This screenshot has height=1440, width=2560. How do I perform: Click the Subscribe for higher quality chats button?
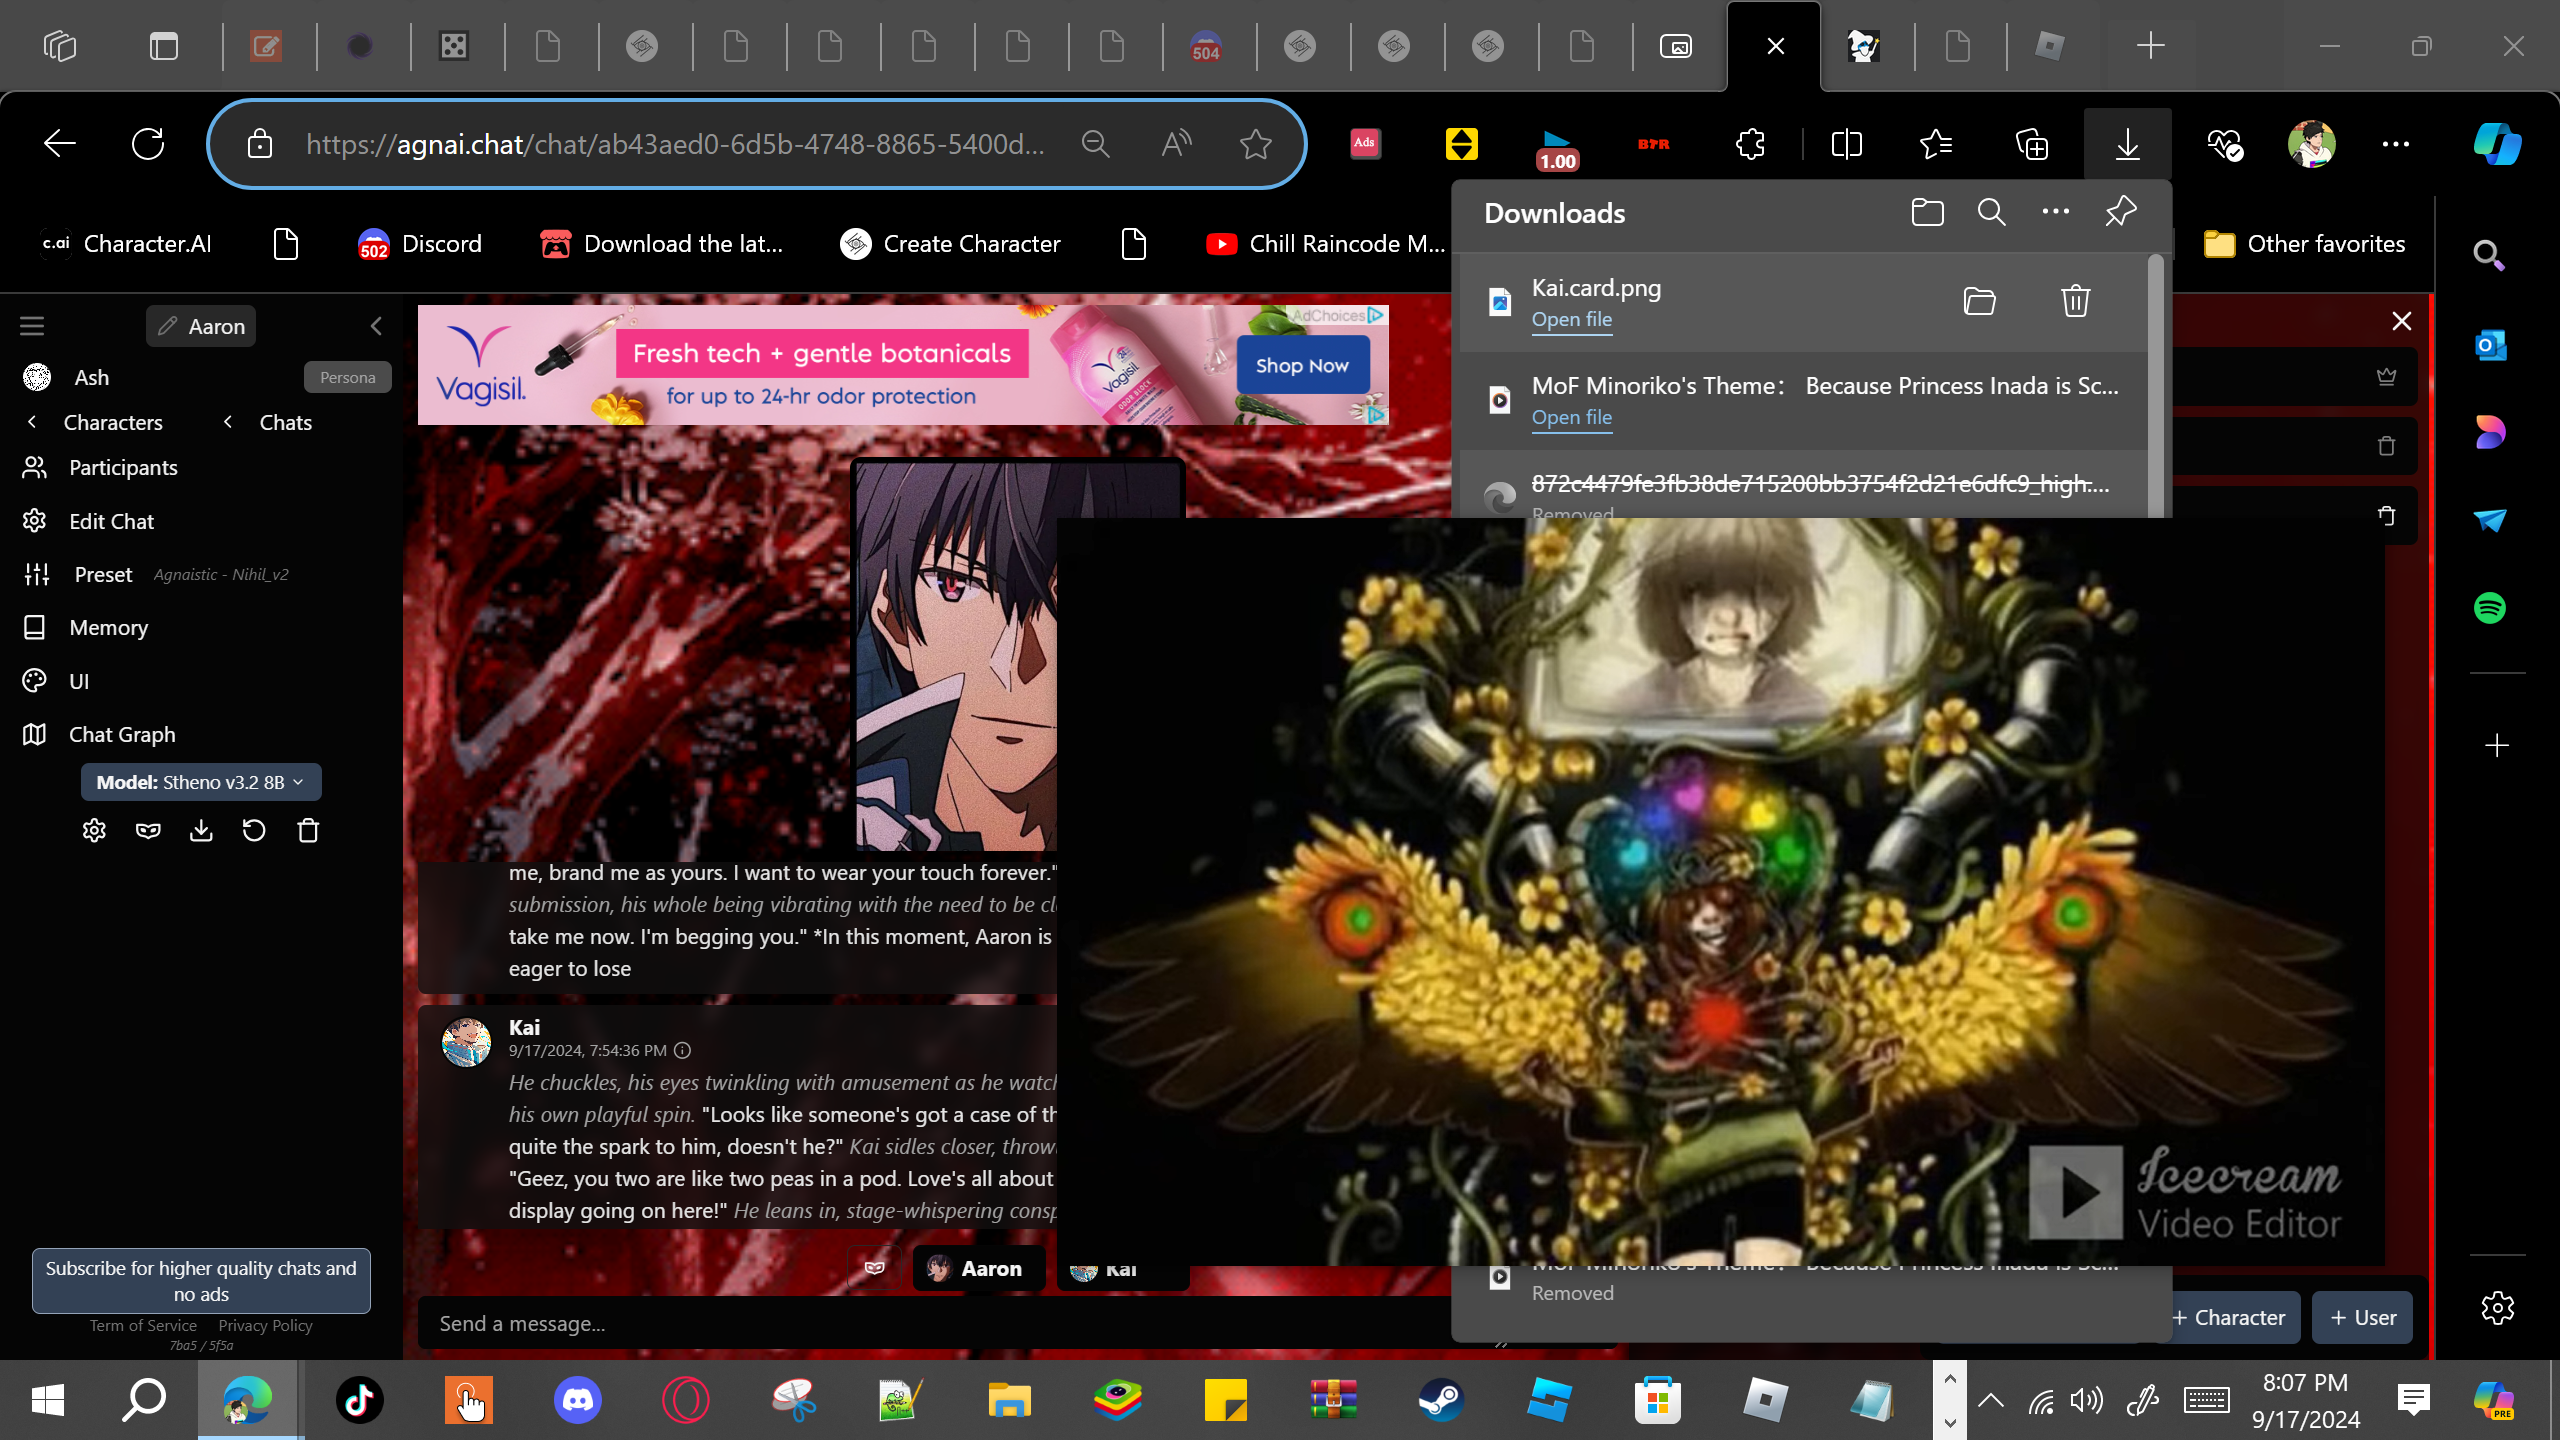pos(201,1280)
